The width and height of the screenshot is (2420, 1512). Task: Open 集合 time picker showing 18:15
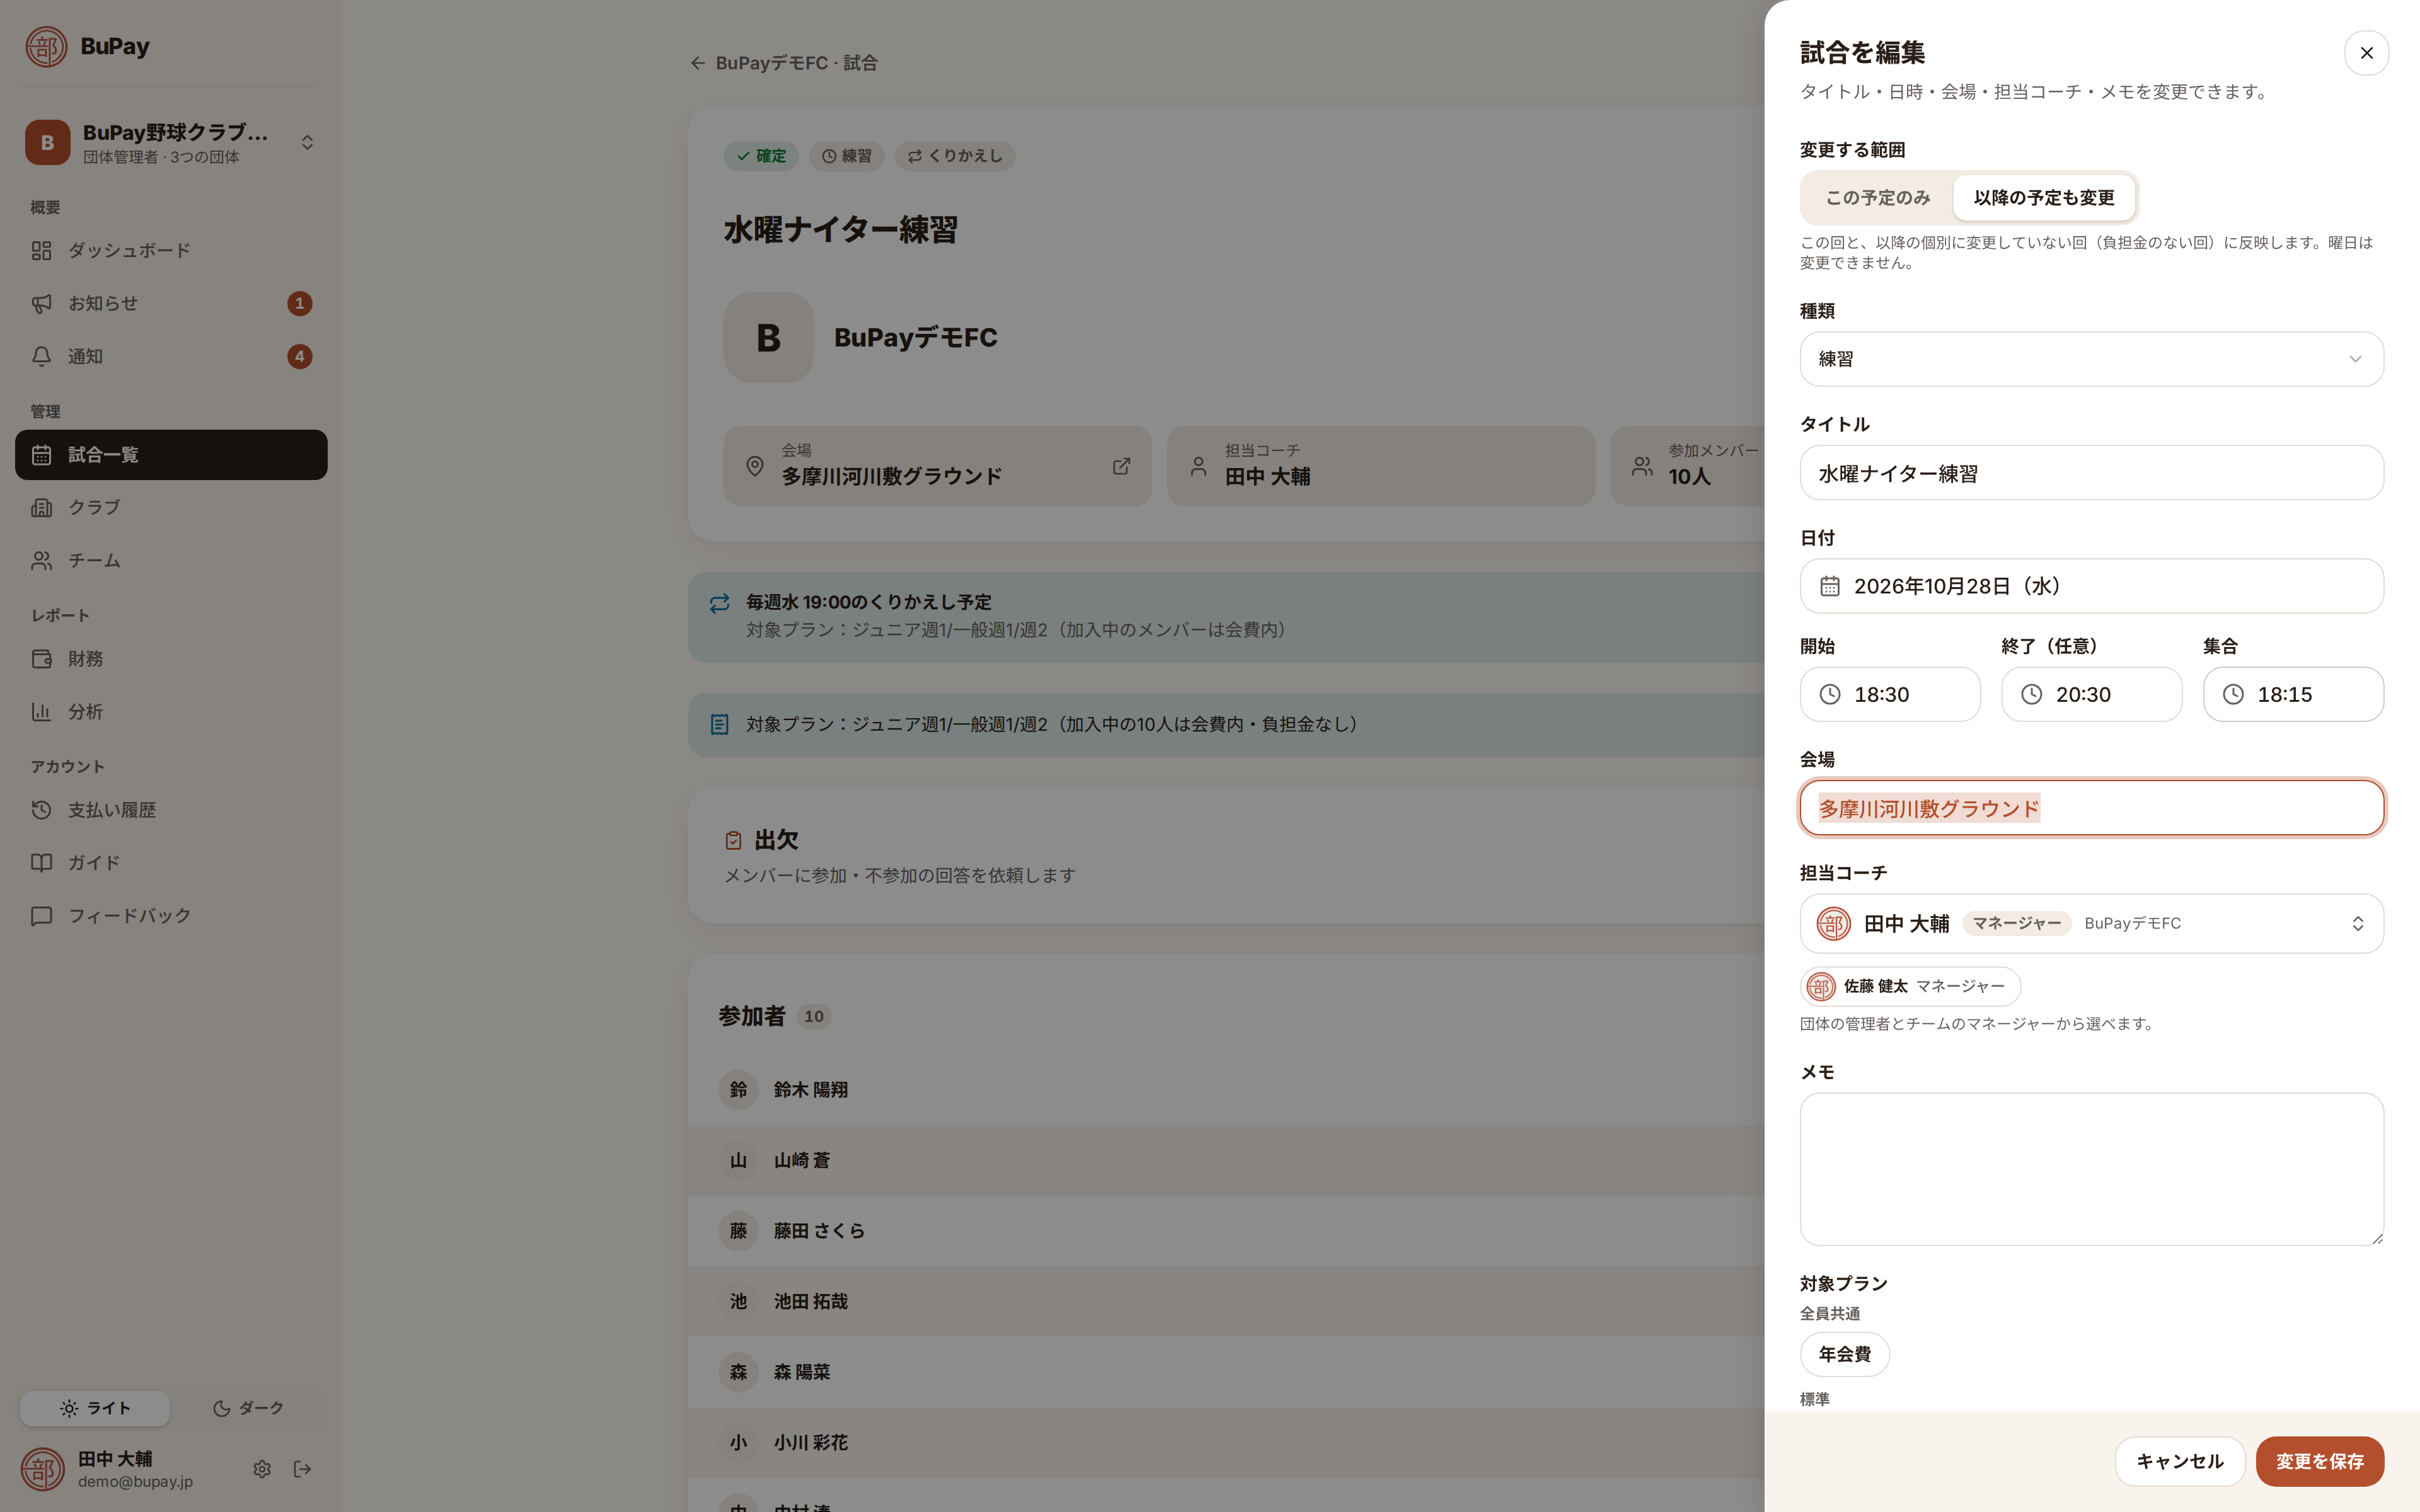coord(2293,694)
